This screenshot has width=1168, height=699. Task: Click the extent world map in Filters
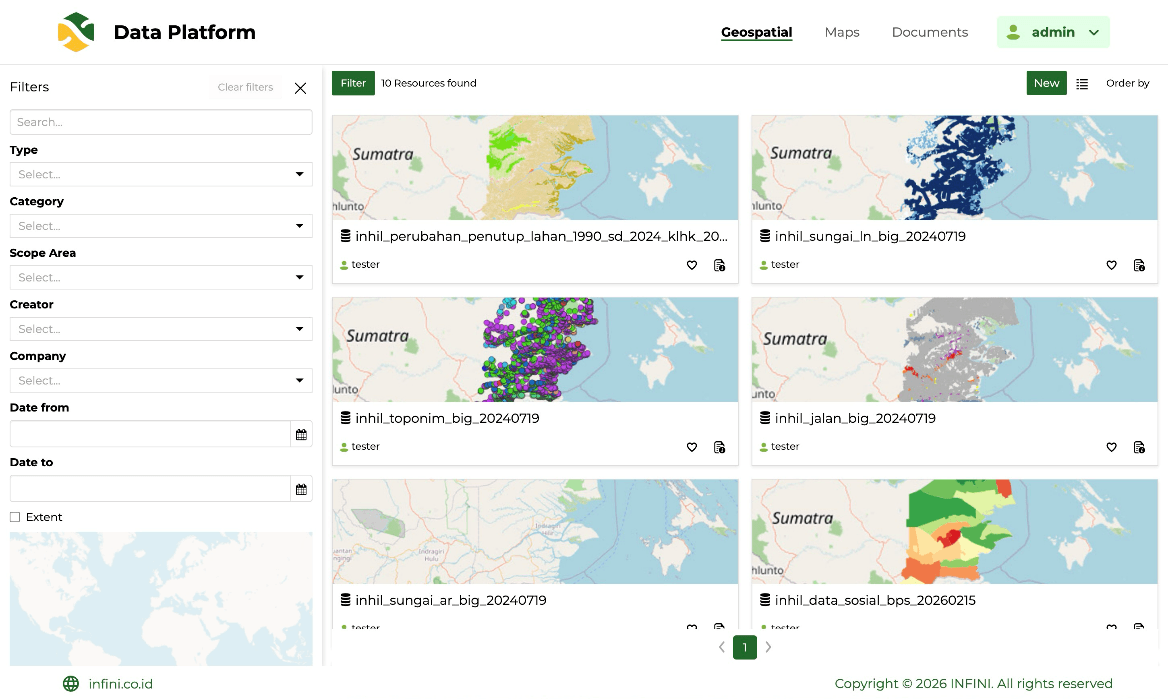(x=161, y=599)
